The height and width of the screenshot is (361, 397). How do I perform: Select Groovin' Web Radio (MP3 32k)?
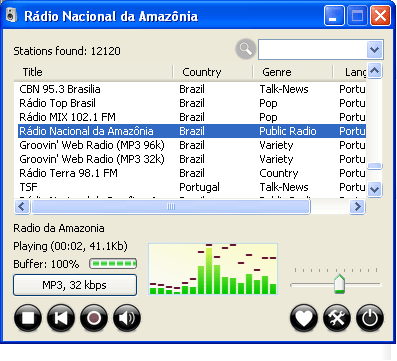coord(192,159)
